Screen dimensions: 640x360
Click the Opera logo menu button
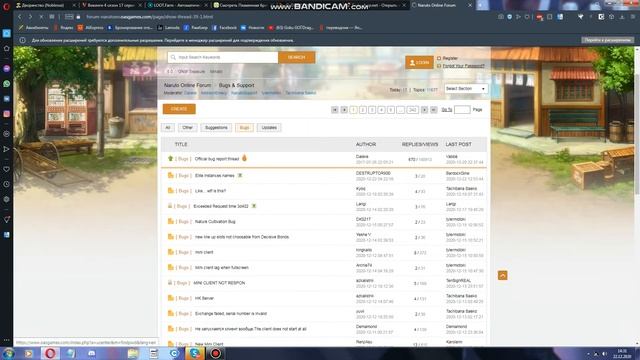click(x=6, y=6)
